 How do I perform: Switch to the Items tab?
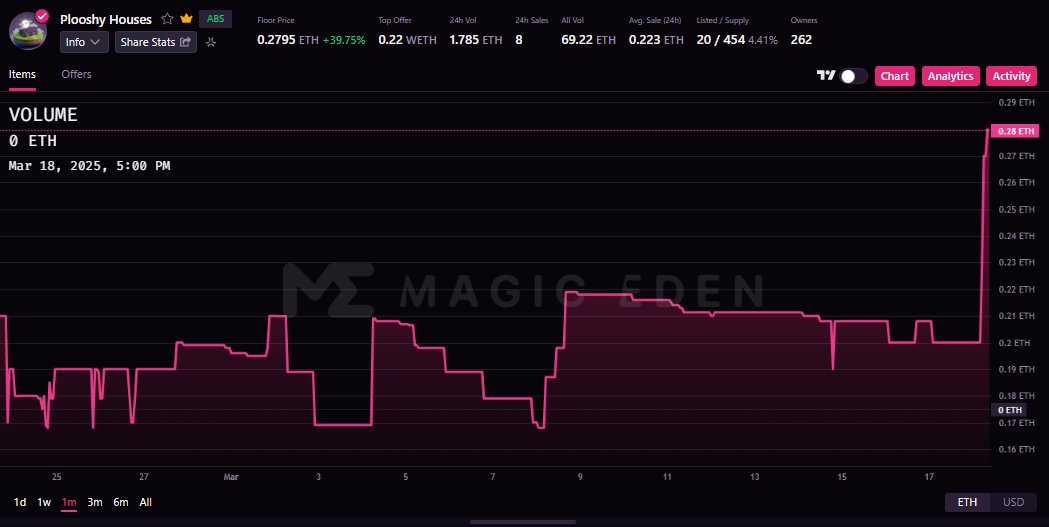coord(22,74)
